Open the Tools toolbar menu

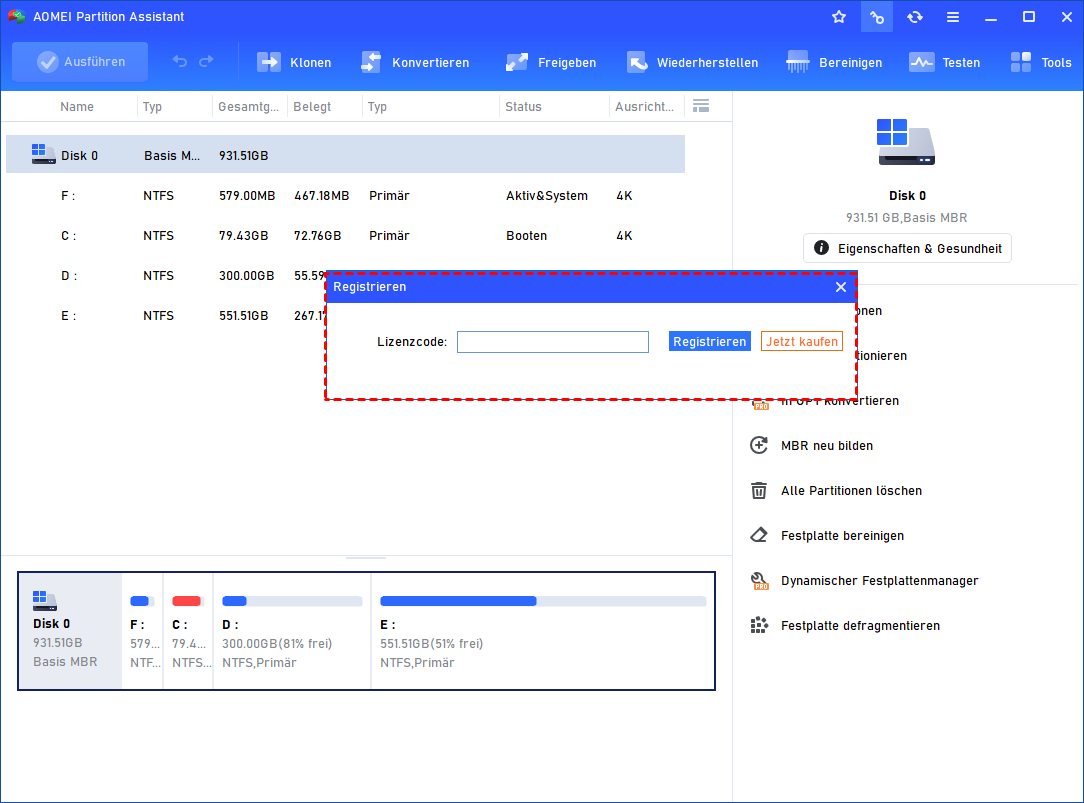pos(1041,63)
